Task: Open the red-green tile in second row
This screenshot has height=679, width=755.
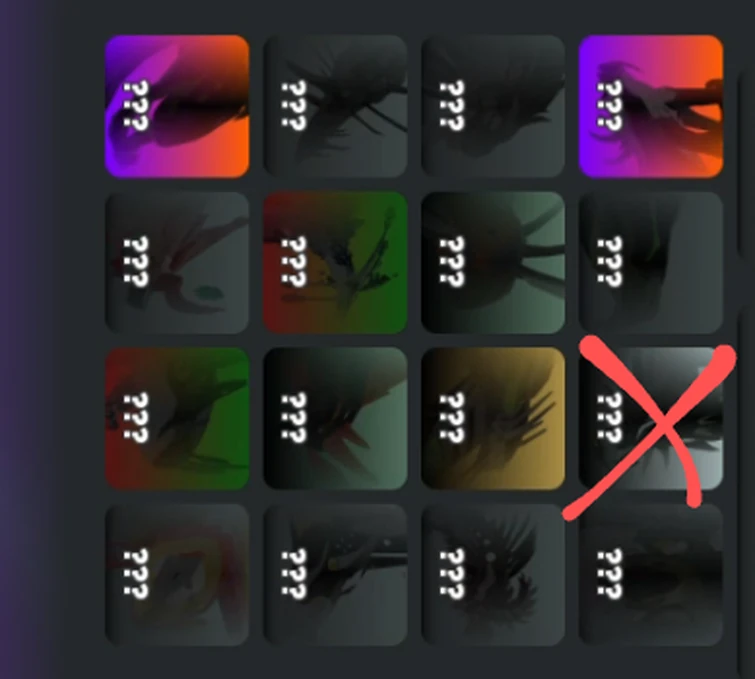Action: tap(335, 262)
